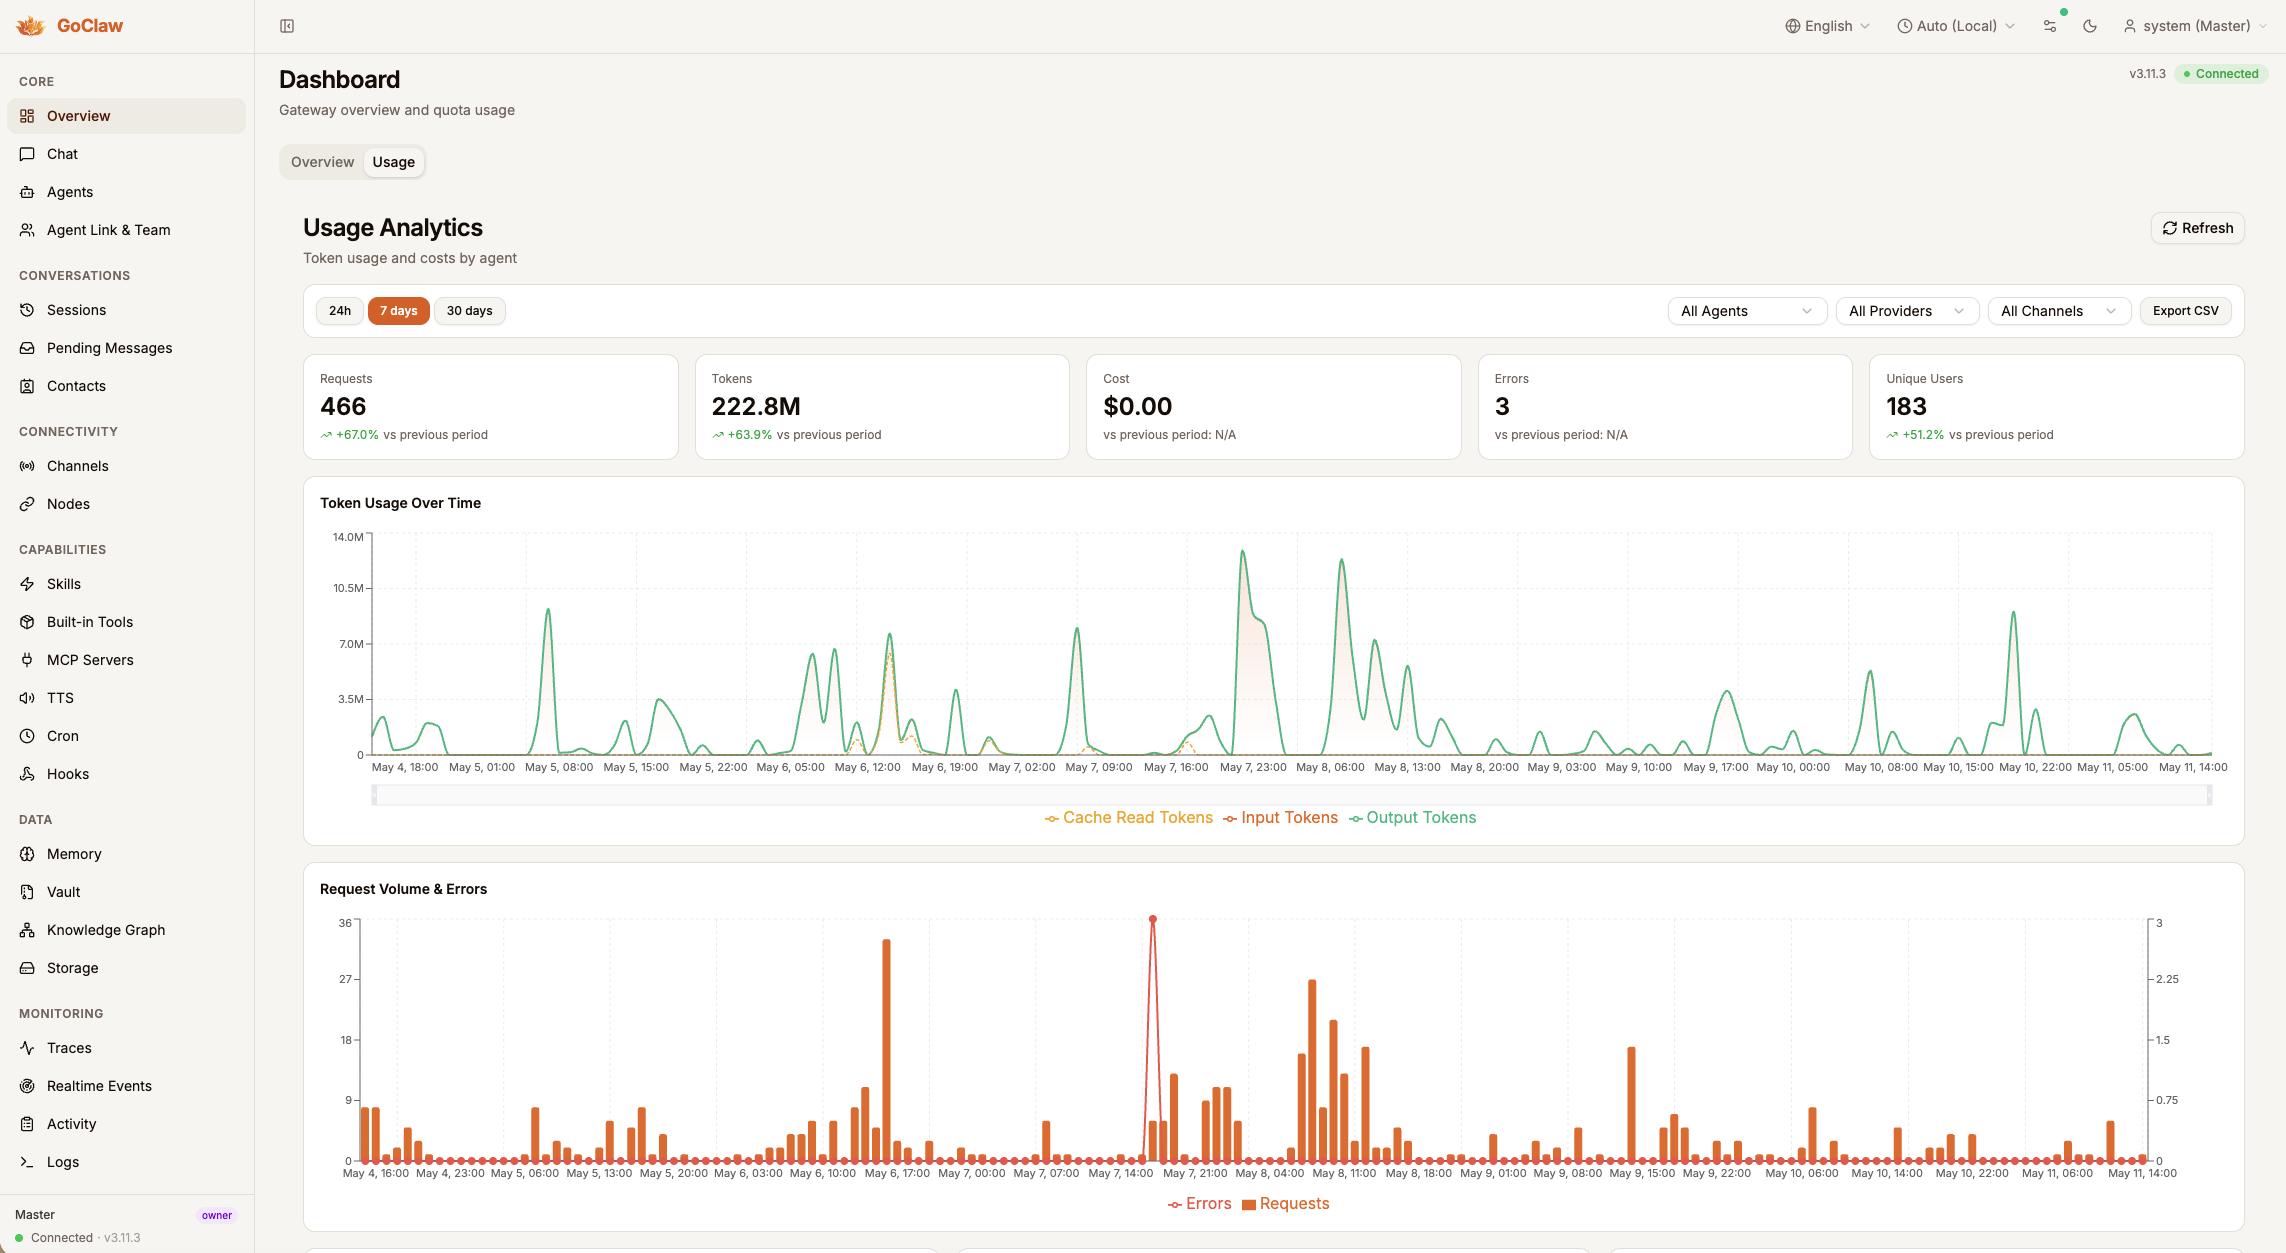This screenshot has width=2286, height=1253.
Task: Open the Overview sidebar icon
Action: [x=27, y=116]
